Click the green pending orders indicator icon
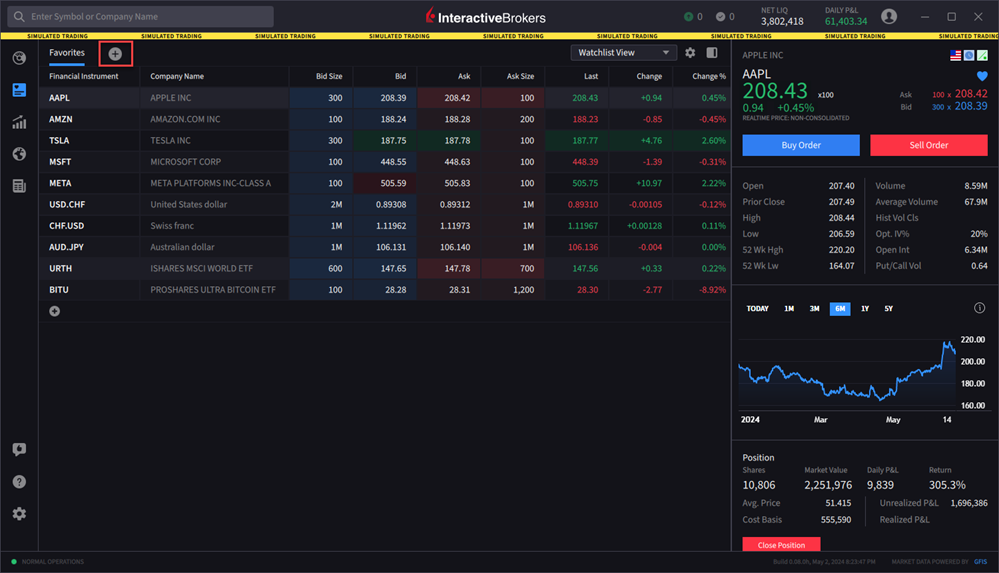This screenshot has height=573, width=999. [x=688, y=17]
